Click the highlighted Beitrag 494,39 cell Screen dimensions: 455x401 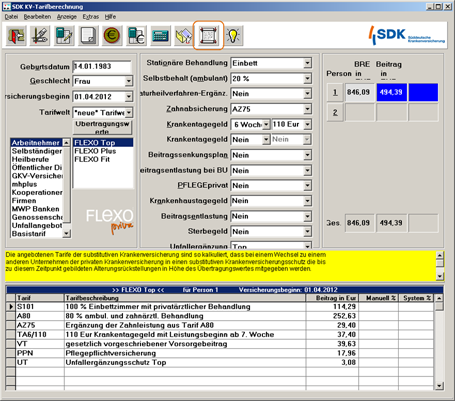pyautogui.click(x=391, y=92)
